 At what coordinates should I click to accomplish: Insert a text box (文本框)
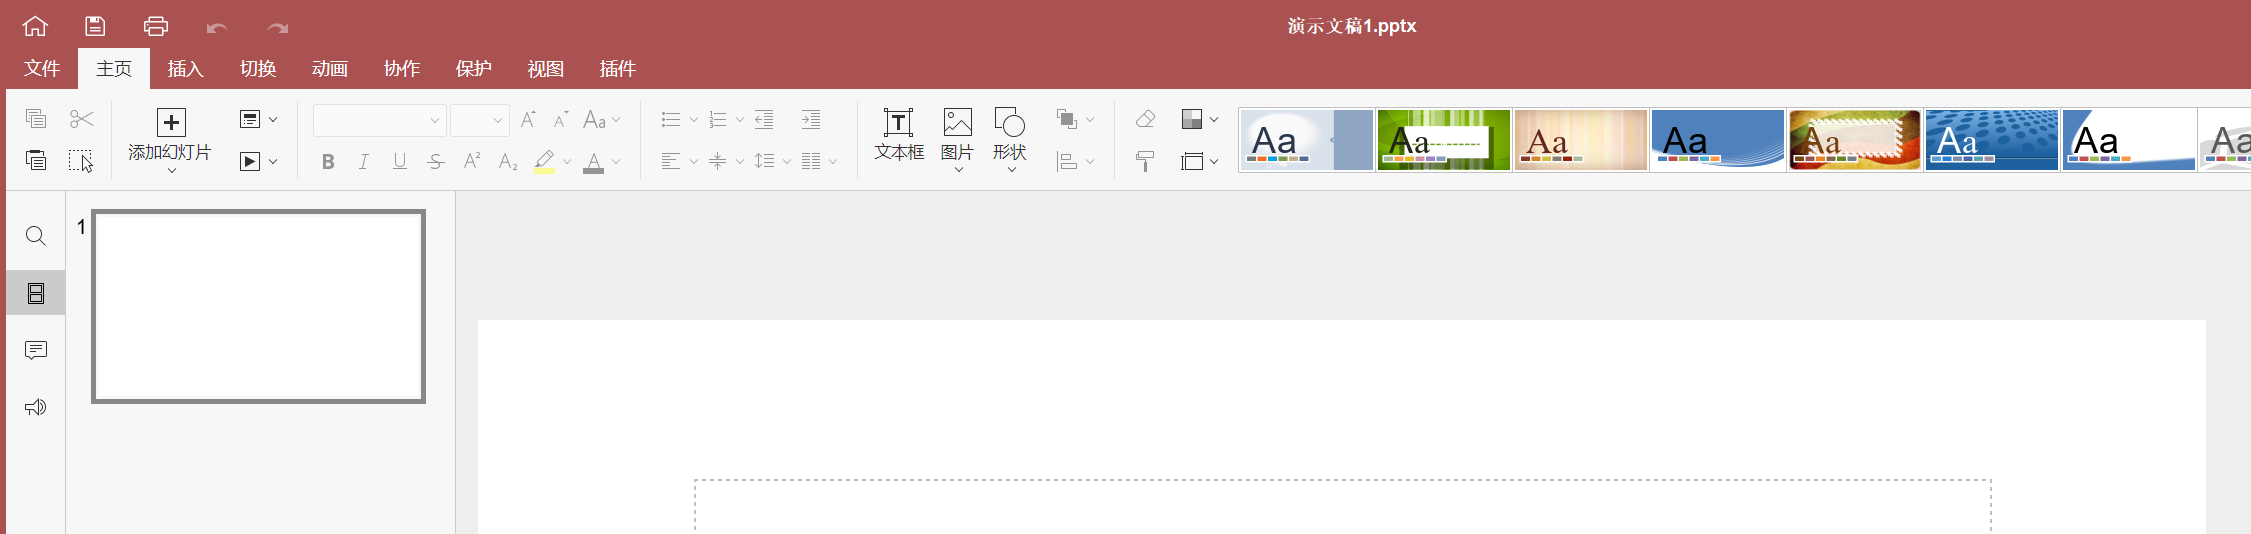[899, 135]
